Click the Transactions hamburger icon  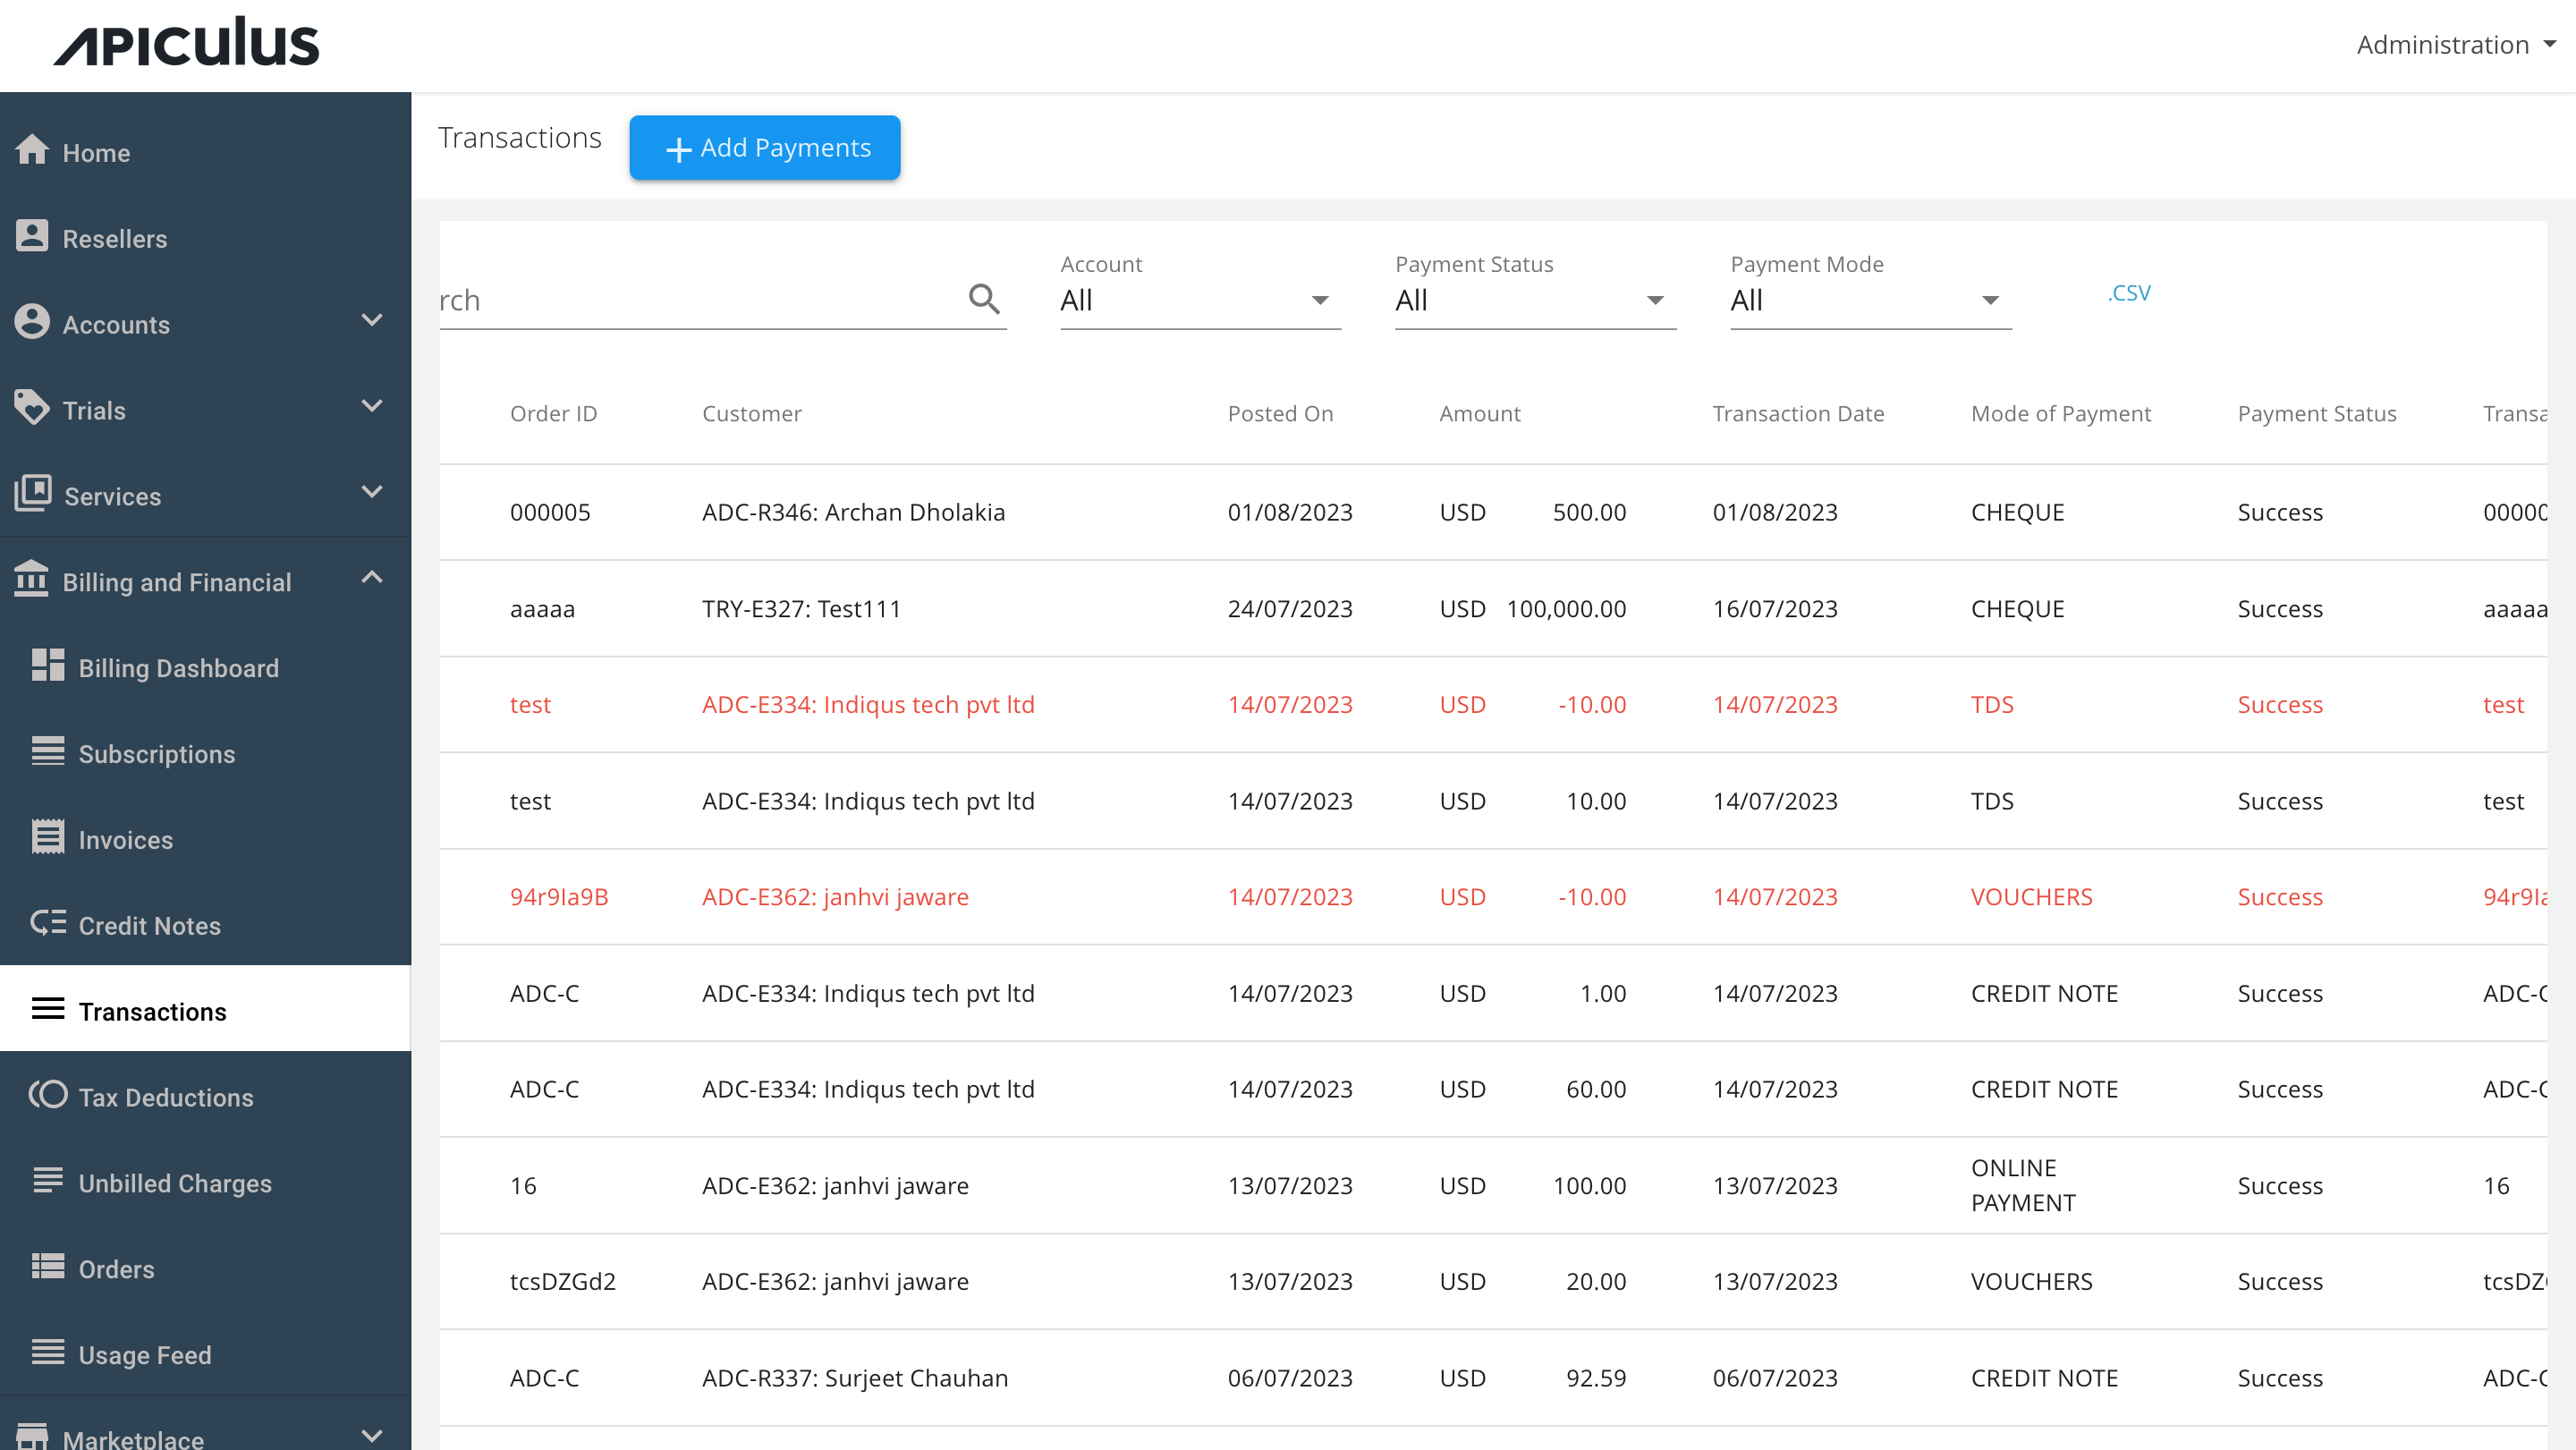click(x=48, y=1009)
